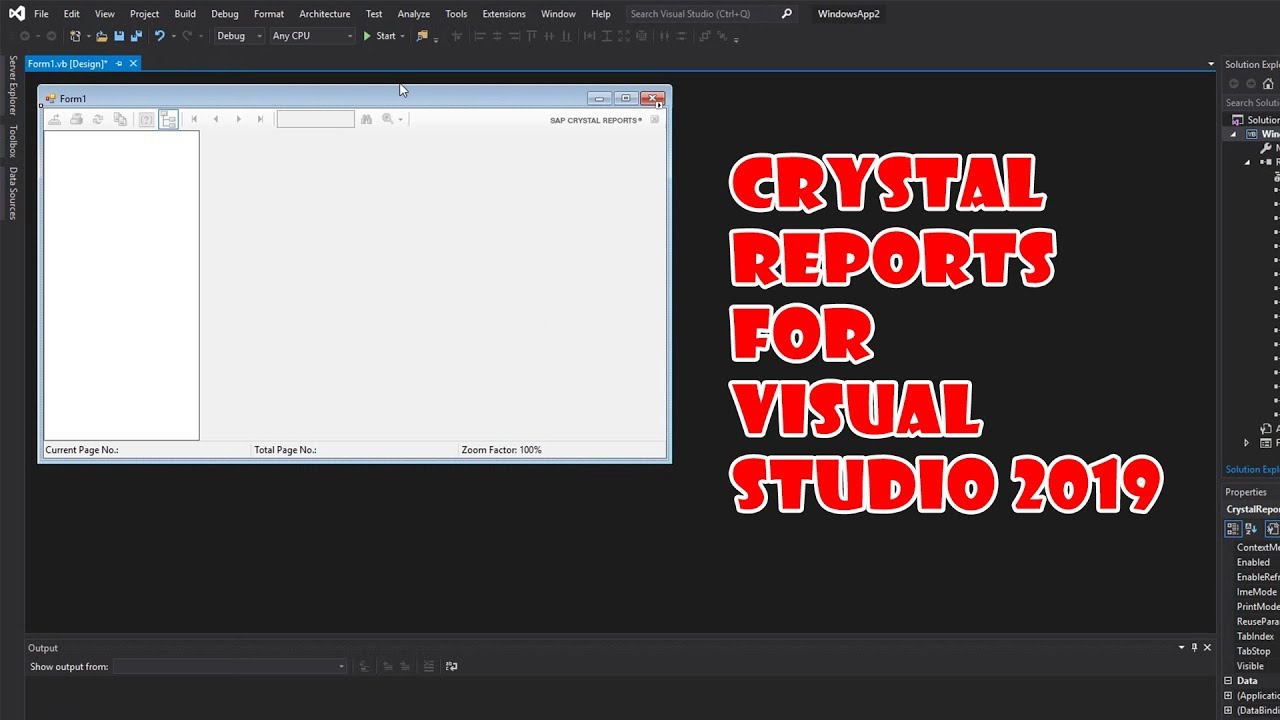
Task: Open the Help menu
Action: [601, 14]
